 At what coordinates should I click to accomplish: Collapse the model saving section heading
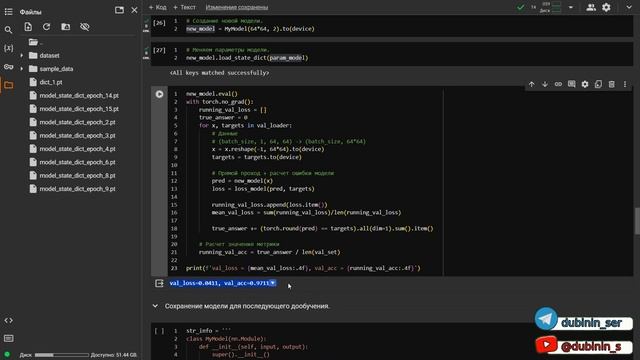click(x=155, y=306)
